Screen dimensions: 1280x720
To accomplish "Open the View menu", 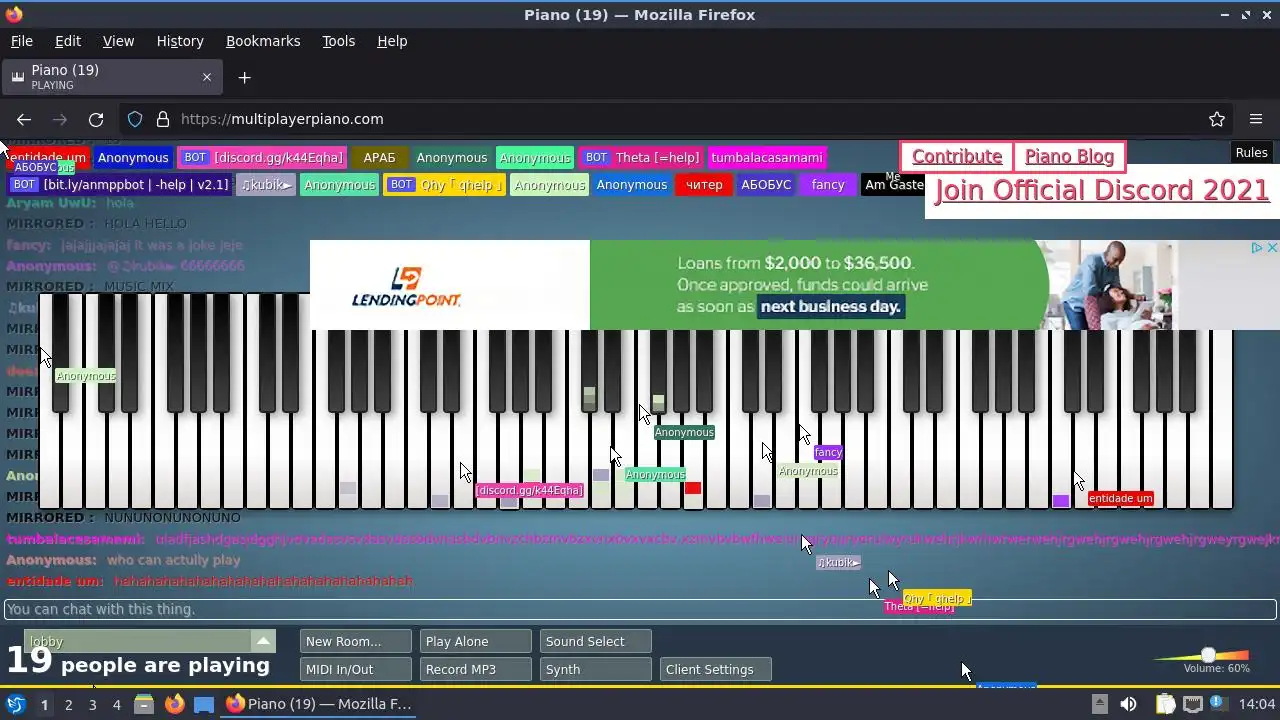I will tap(118, 41).
